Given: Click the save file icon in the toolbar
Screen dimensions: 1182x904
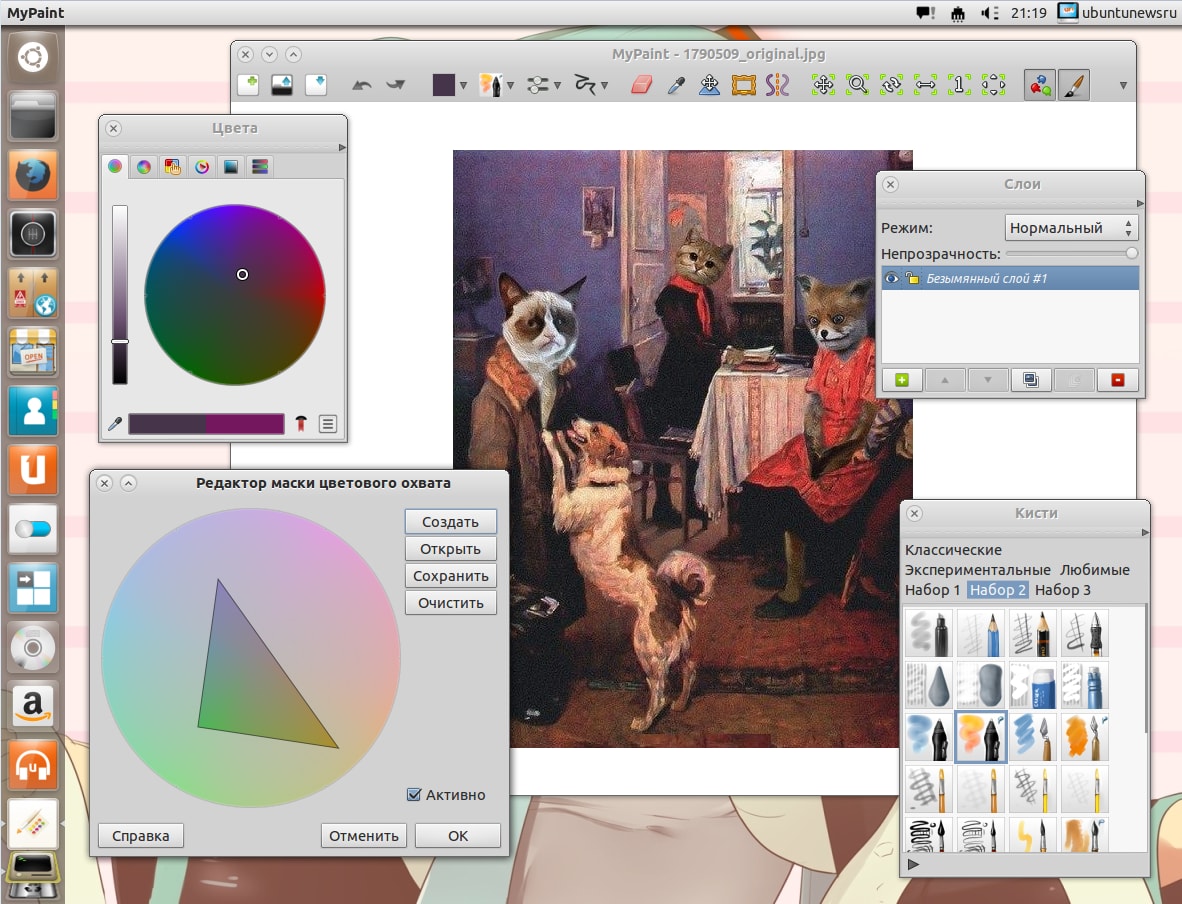Looking at the screenshot, I should tap(316, 84).
